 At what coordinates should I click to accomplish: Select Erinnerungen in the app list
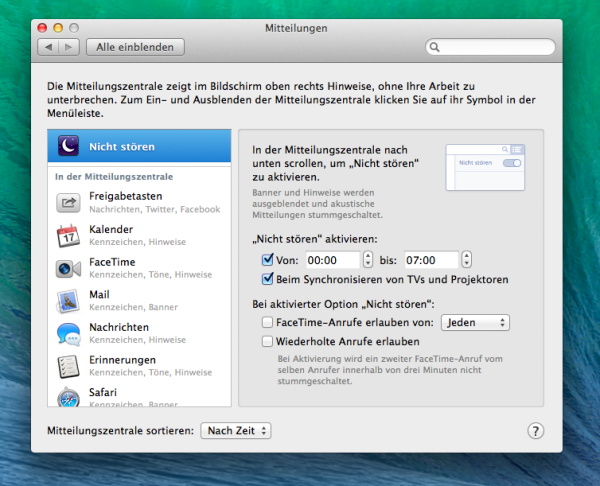[139, 366]
